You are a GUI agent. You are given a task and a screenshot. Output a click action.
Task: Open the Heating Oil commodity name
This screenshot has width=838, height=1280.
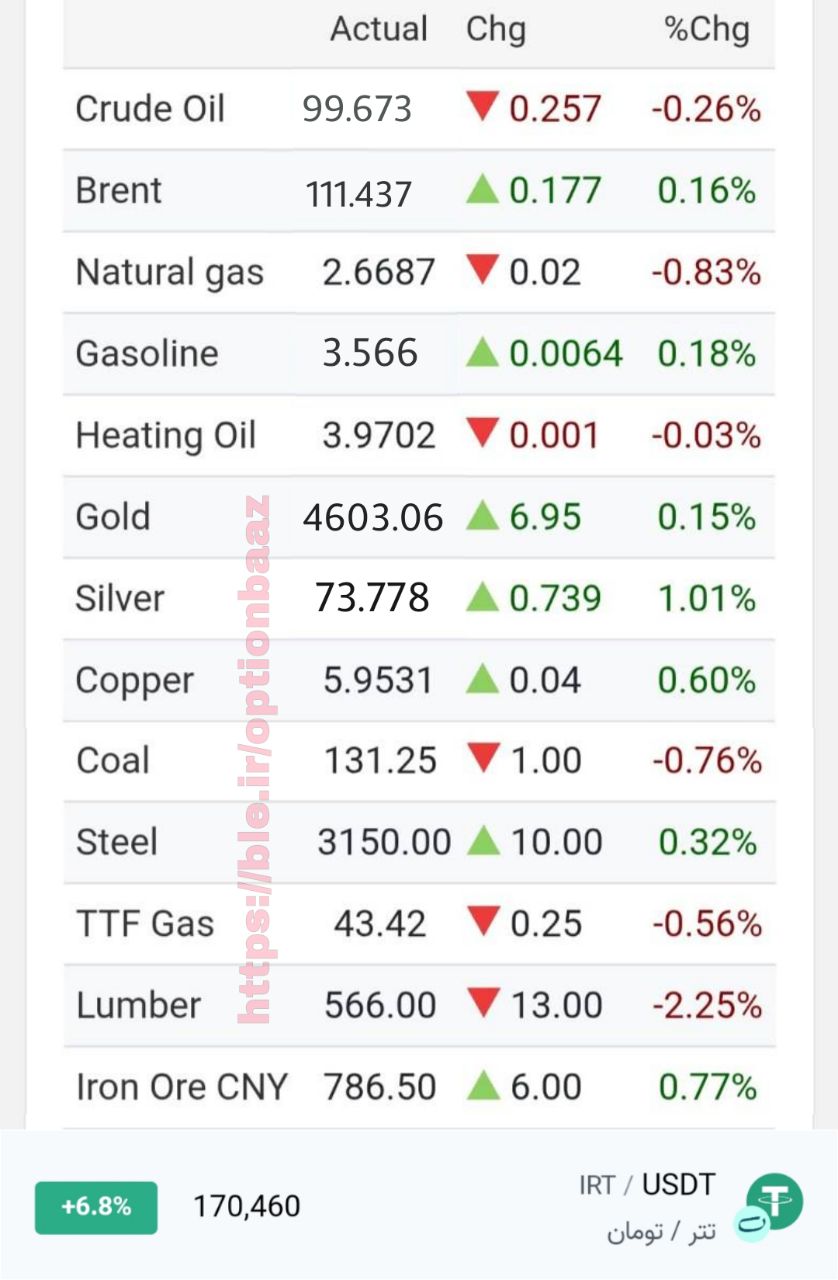click(166, 436)
